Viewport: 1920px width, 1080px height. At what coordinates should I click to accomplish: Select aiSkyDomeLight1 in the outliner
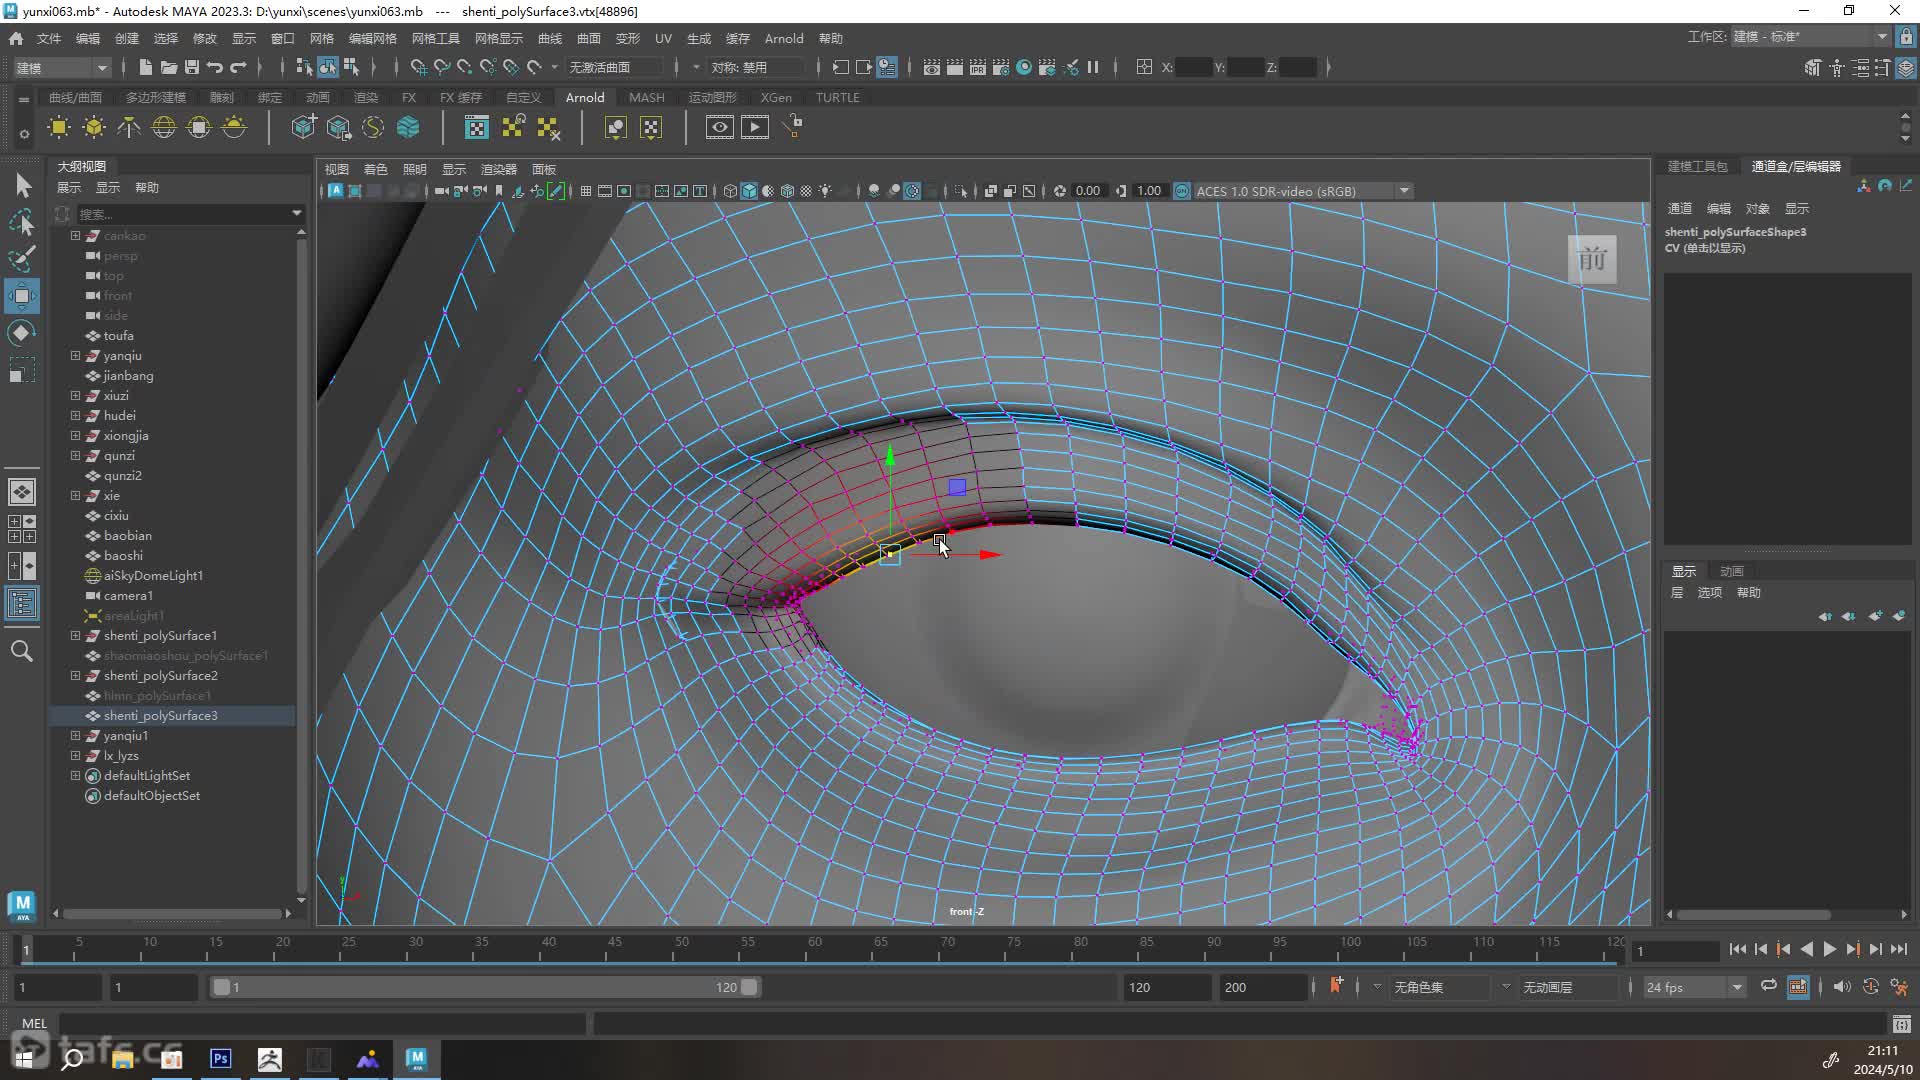click(153, 576)
